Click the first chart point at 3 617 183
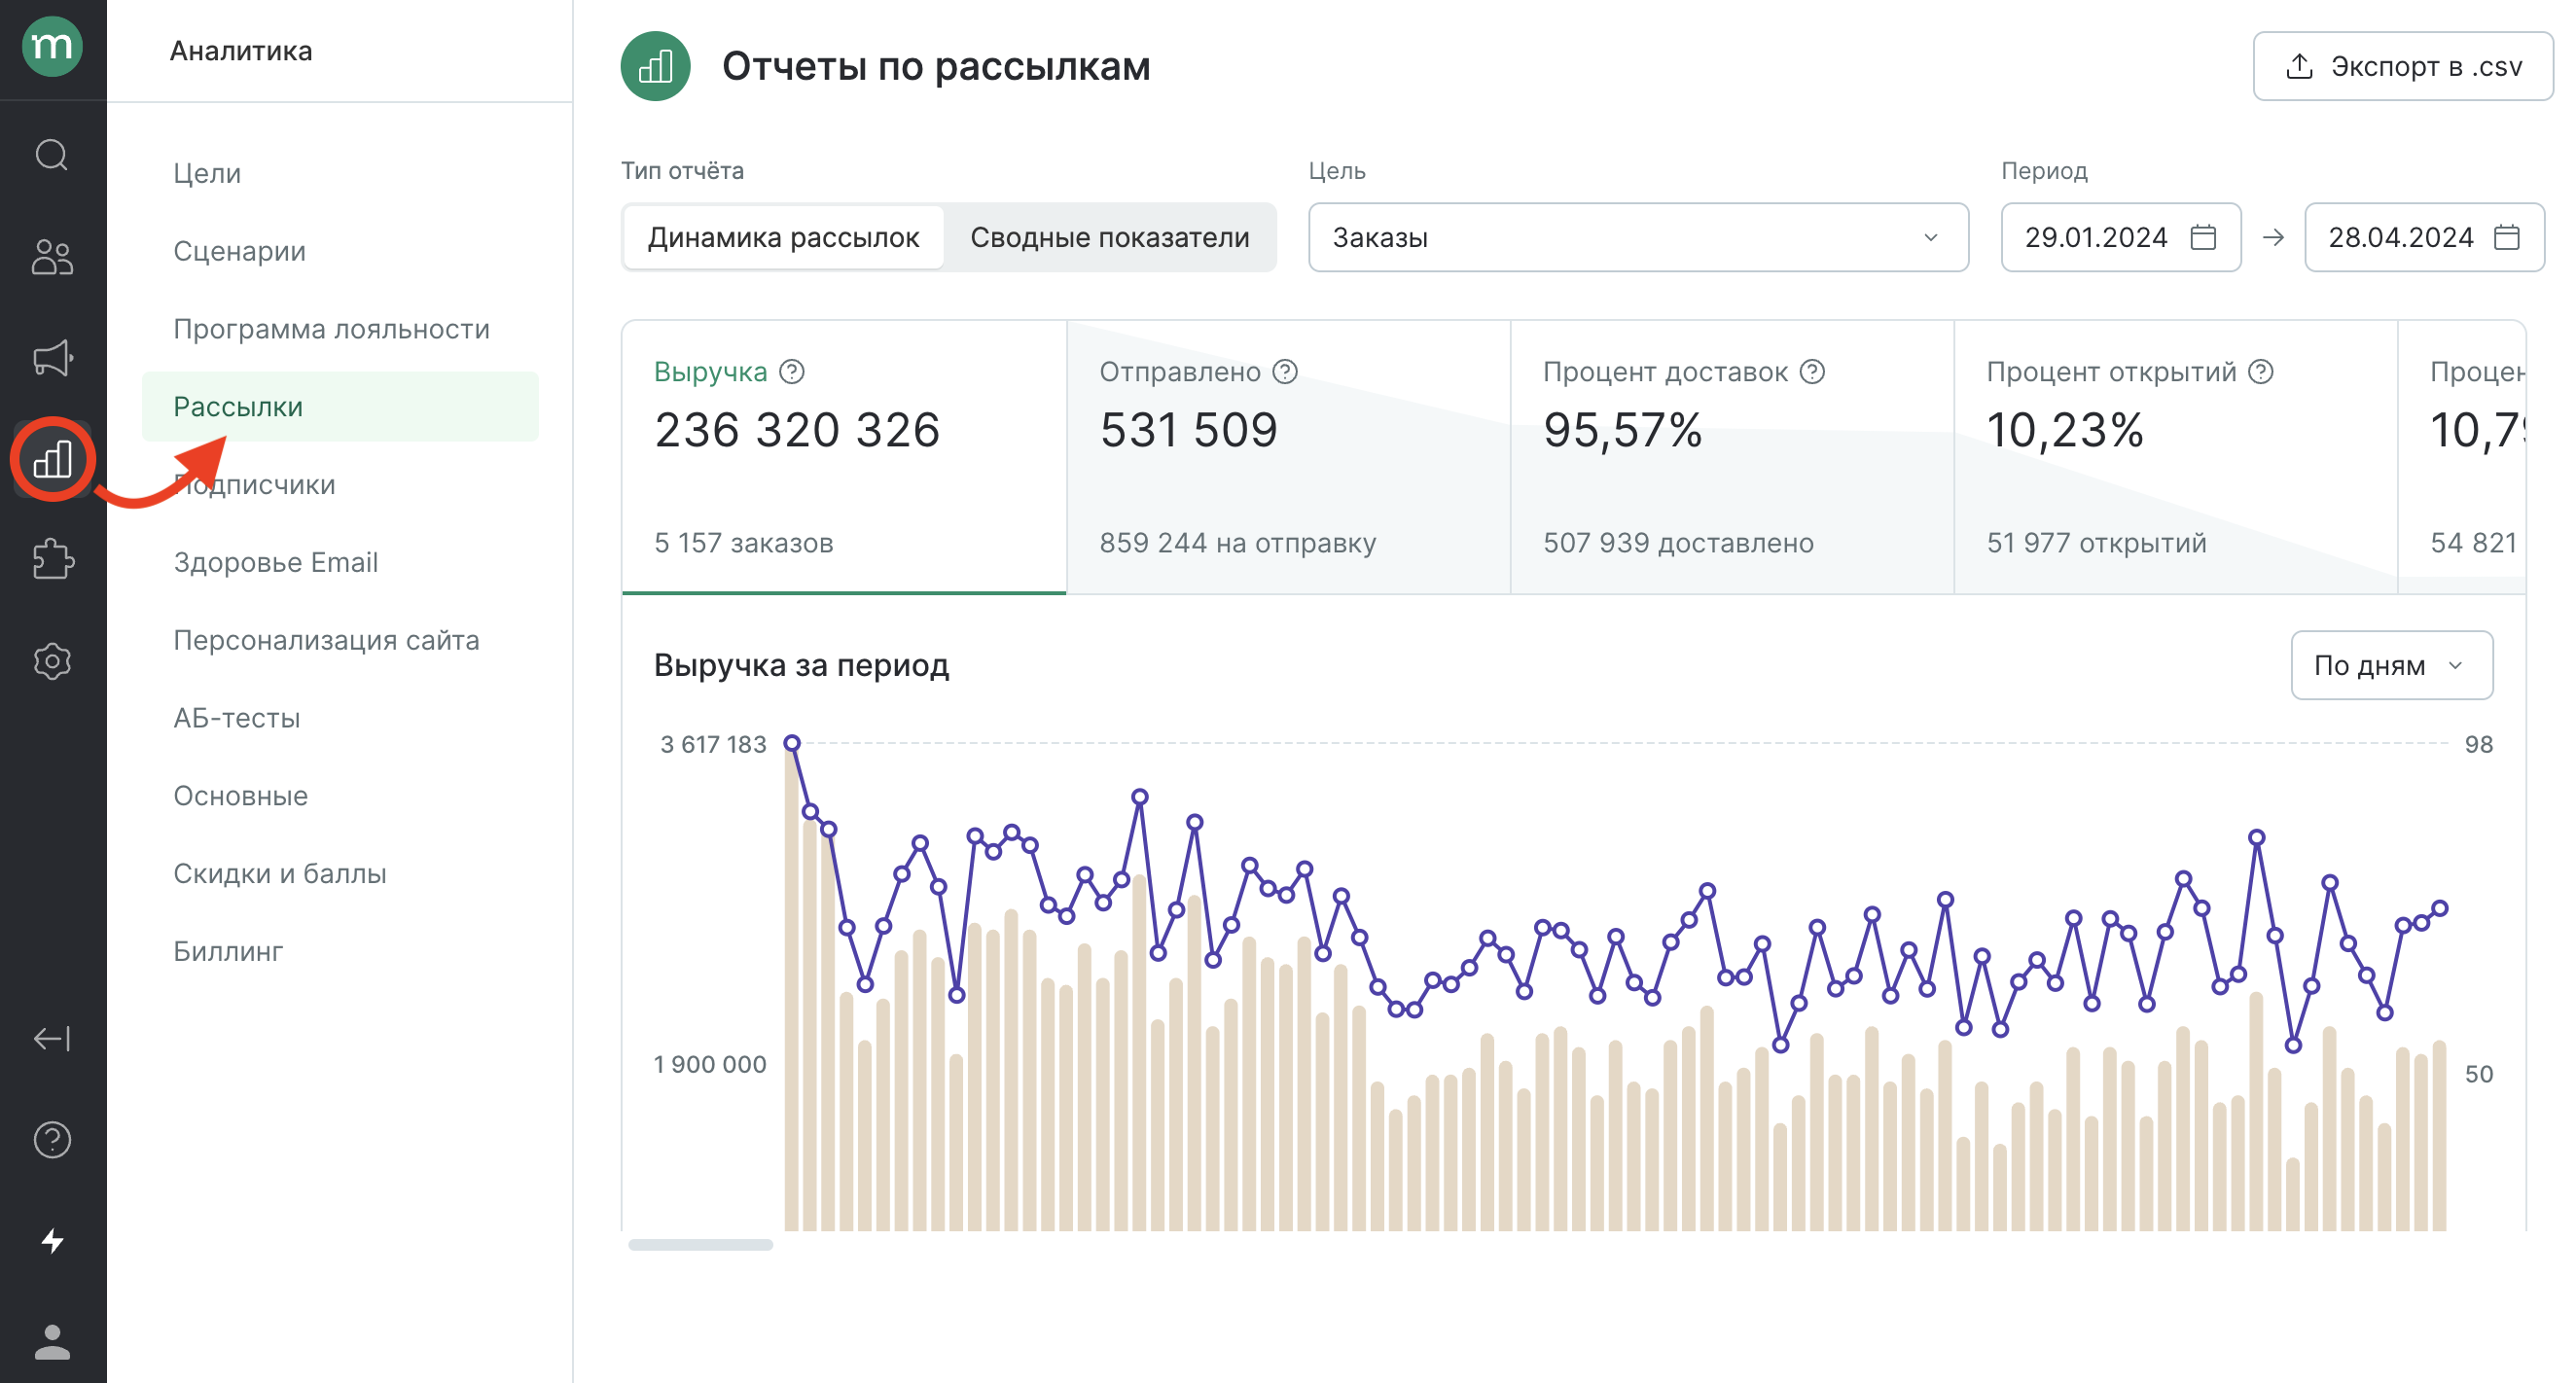 coord(792,743)
